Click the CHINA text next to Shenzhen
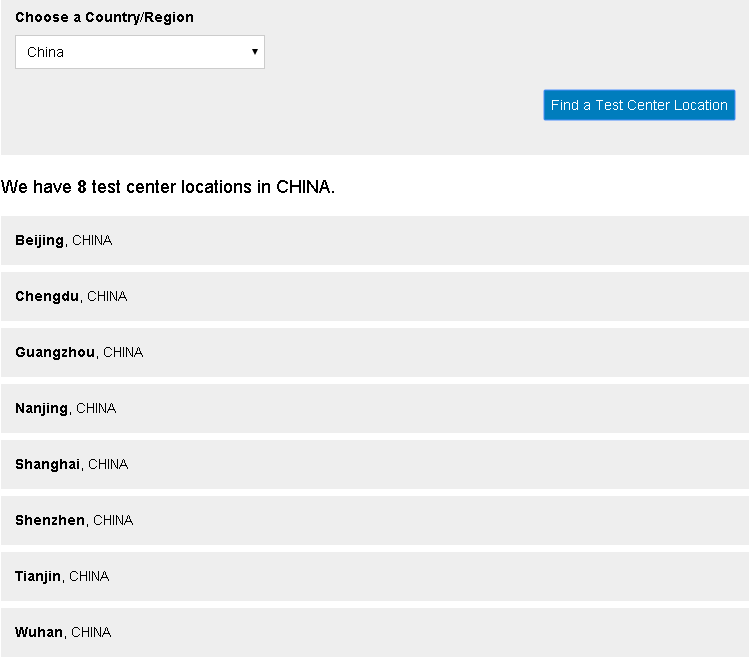 tap(113, 520)
